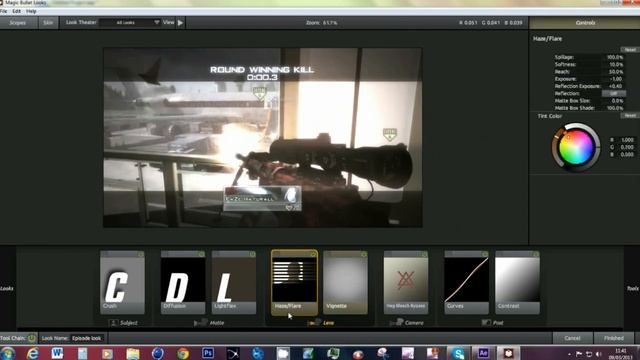Pick a hue in the Tint Color wheel
The height and width of the screenshot is (360, 640).
pos(576,147)
